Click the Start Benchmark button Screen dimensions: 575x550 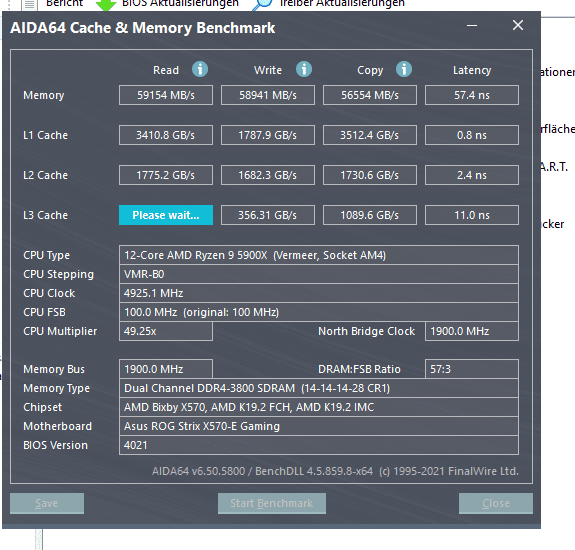tap(272, 503)
